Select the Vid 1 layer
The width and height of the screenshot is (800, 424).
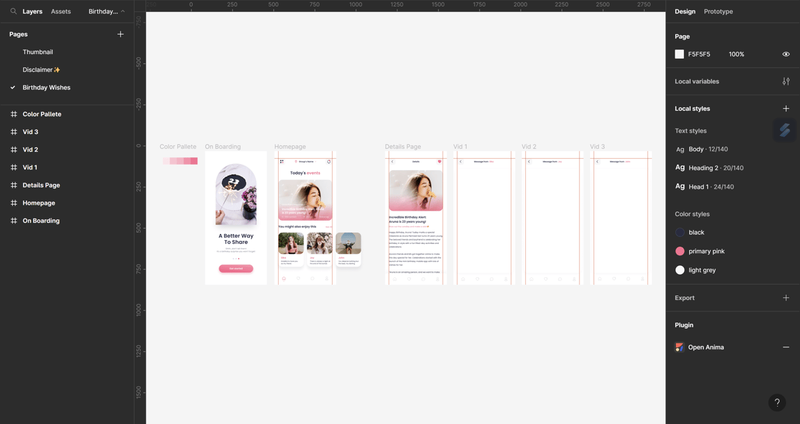click(x=30, y=167)
